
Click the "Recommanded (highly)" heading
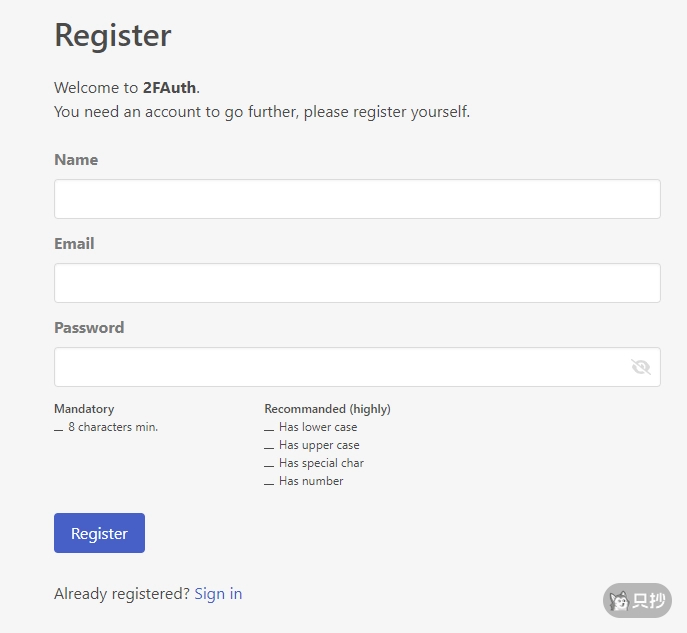tap(327, 409)
